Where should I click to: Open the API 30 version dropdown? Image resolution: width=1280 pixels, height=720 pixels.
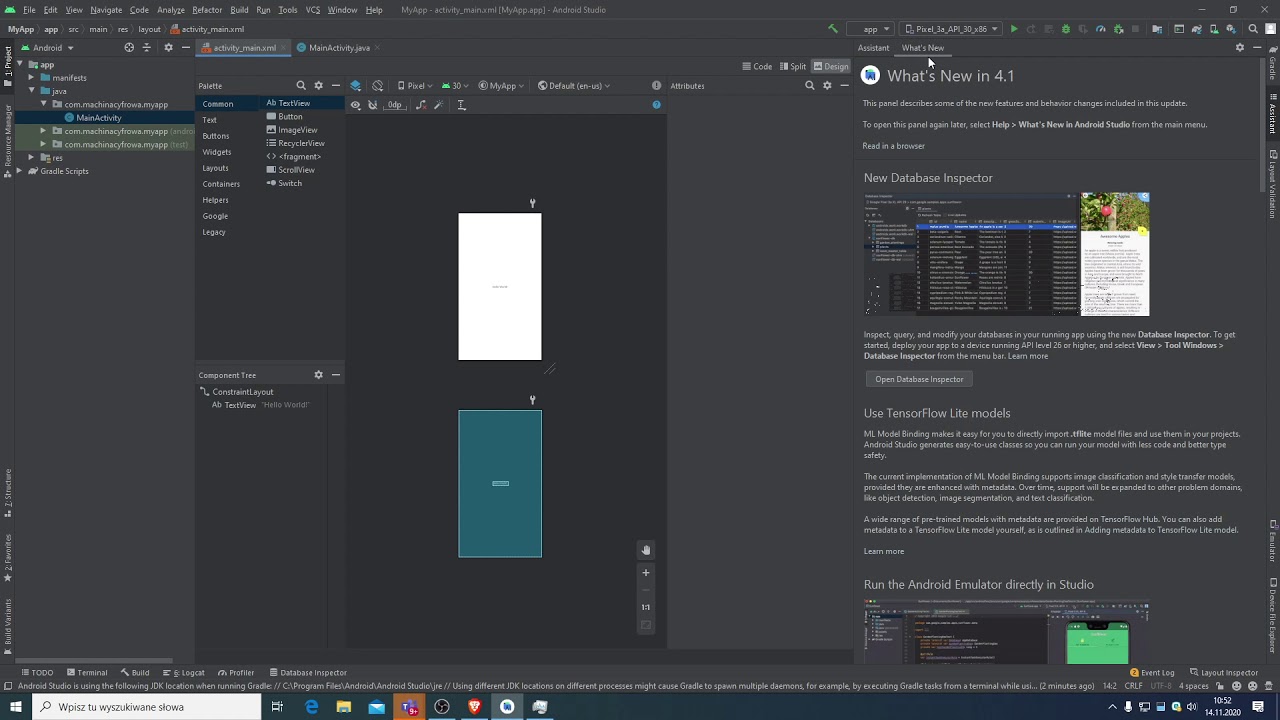[456, 86]
